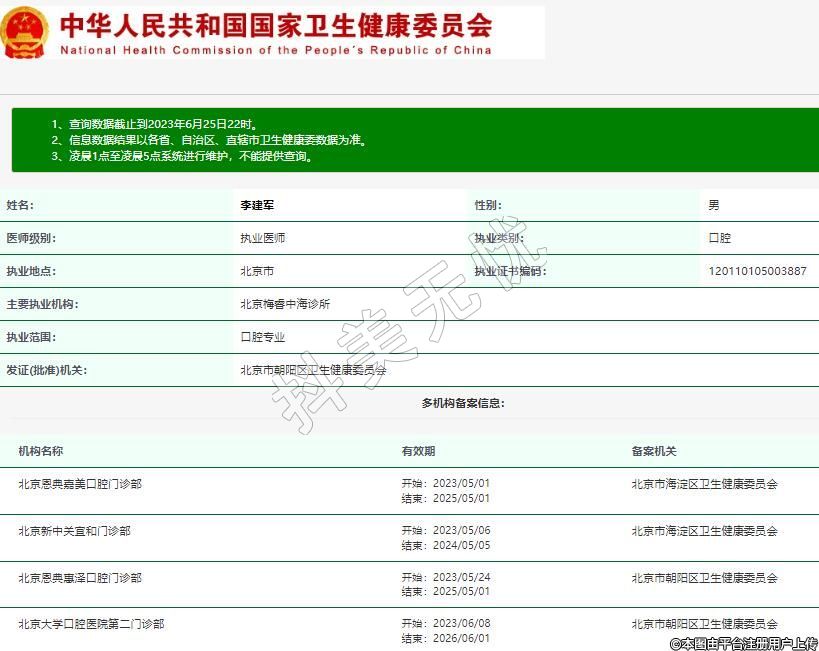Click the institution 北京梅香中海诊所
Viewport: 819px width, 651px height.
coord(285,304)
